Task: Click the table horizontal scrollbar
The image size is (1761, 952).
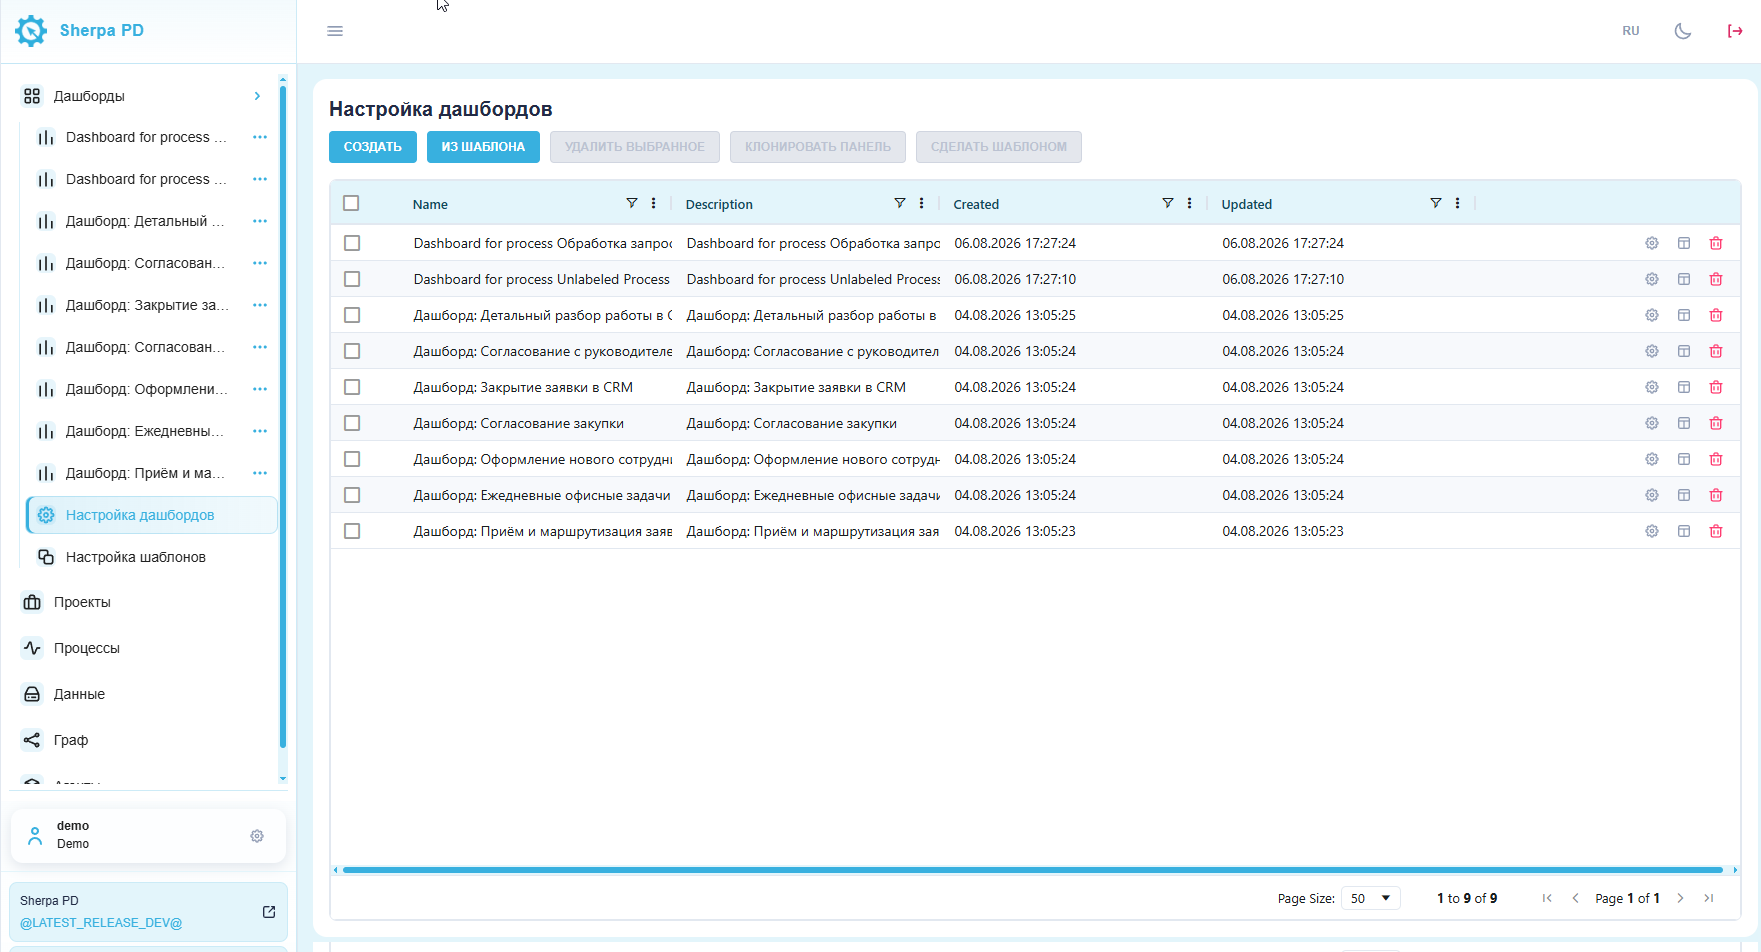Action: click(x=1033, y=870)
